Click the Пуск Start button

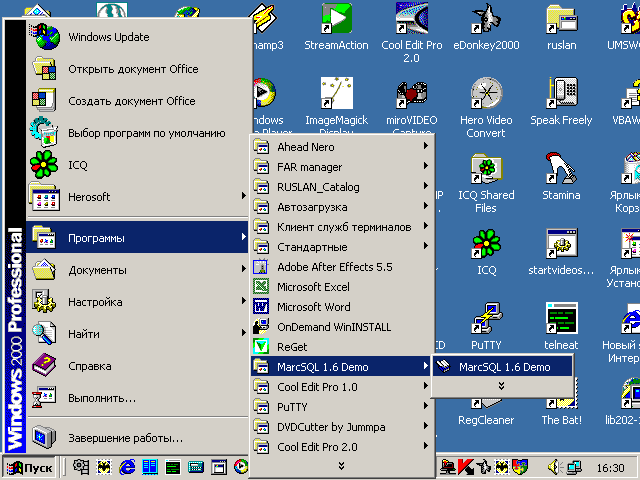coord(29,468)
